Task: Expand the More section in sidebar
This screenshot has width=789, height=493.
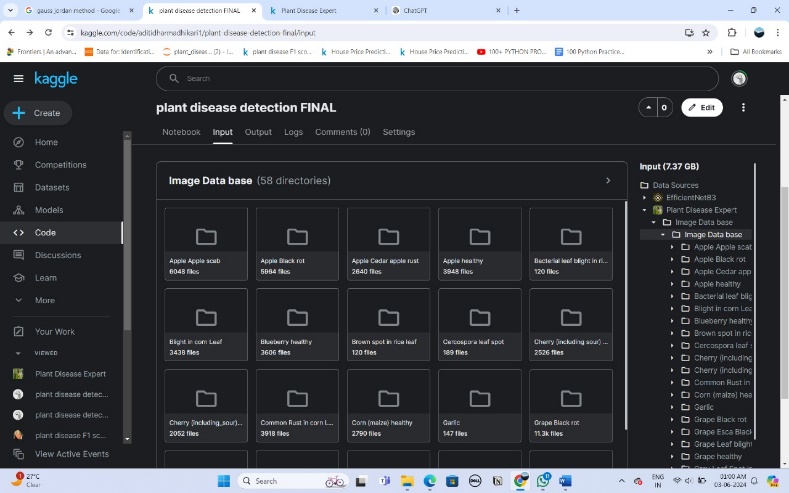Action: click(x=18, y=300)
